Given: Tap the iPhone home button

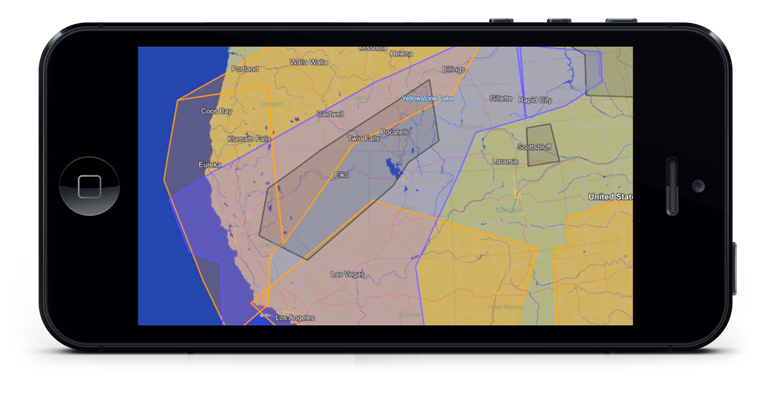Looking at the screenshot, I should tap(89, 186).
